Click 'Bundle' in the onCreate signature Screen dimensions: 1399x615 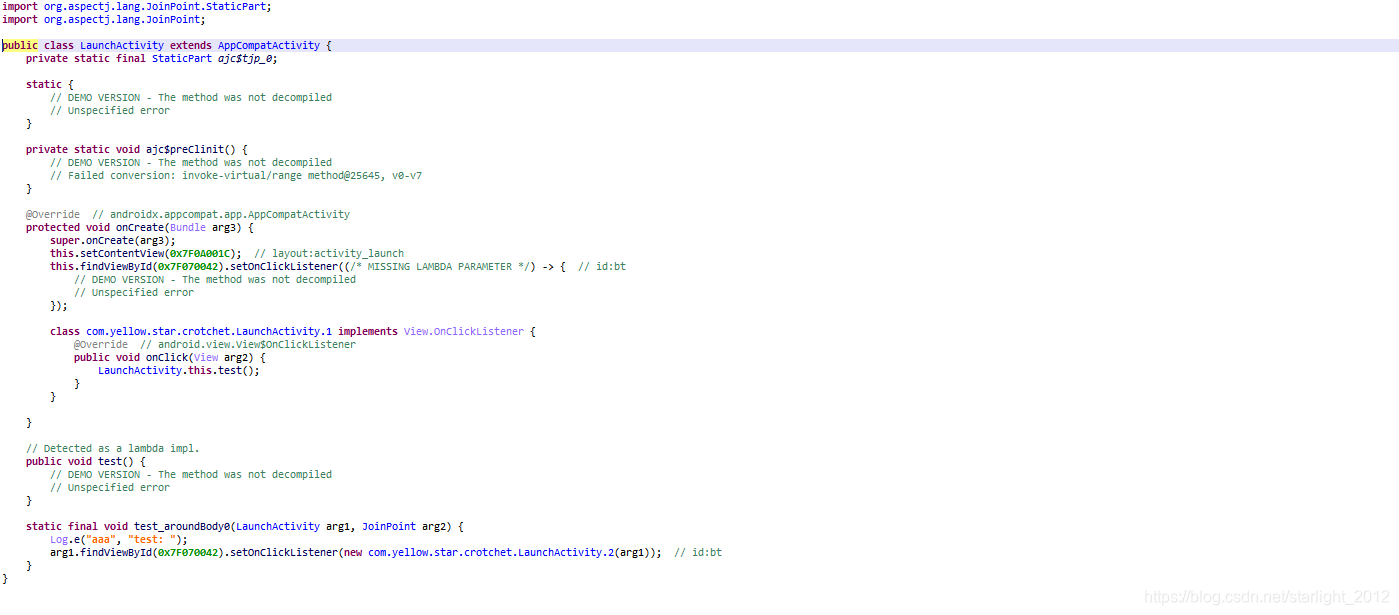(188, 227)
